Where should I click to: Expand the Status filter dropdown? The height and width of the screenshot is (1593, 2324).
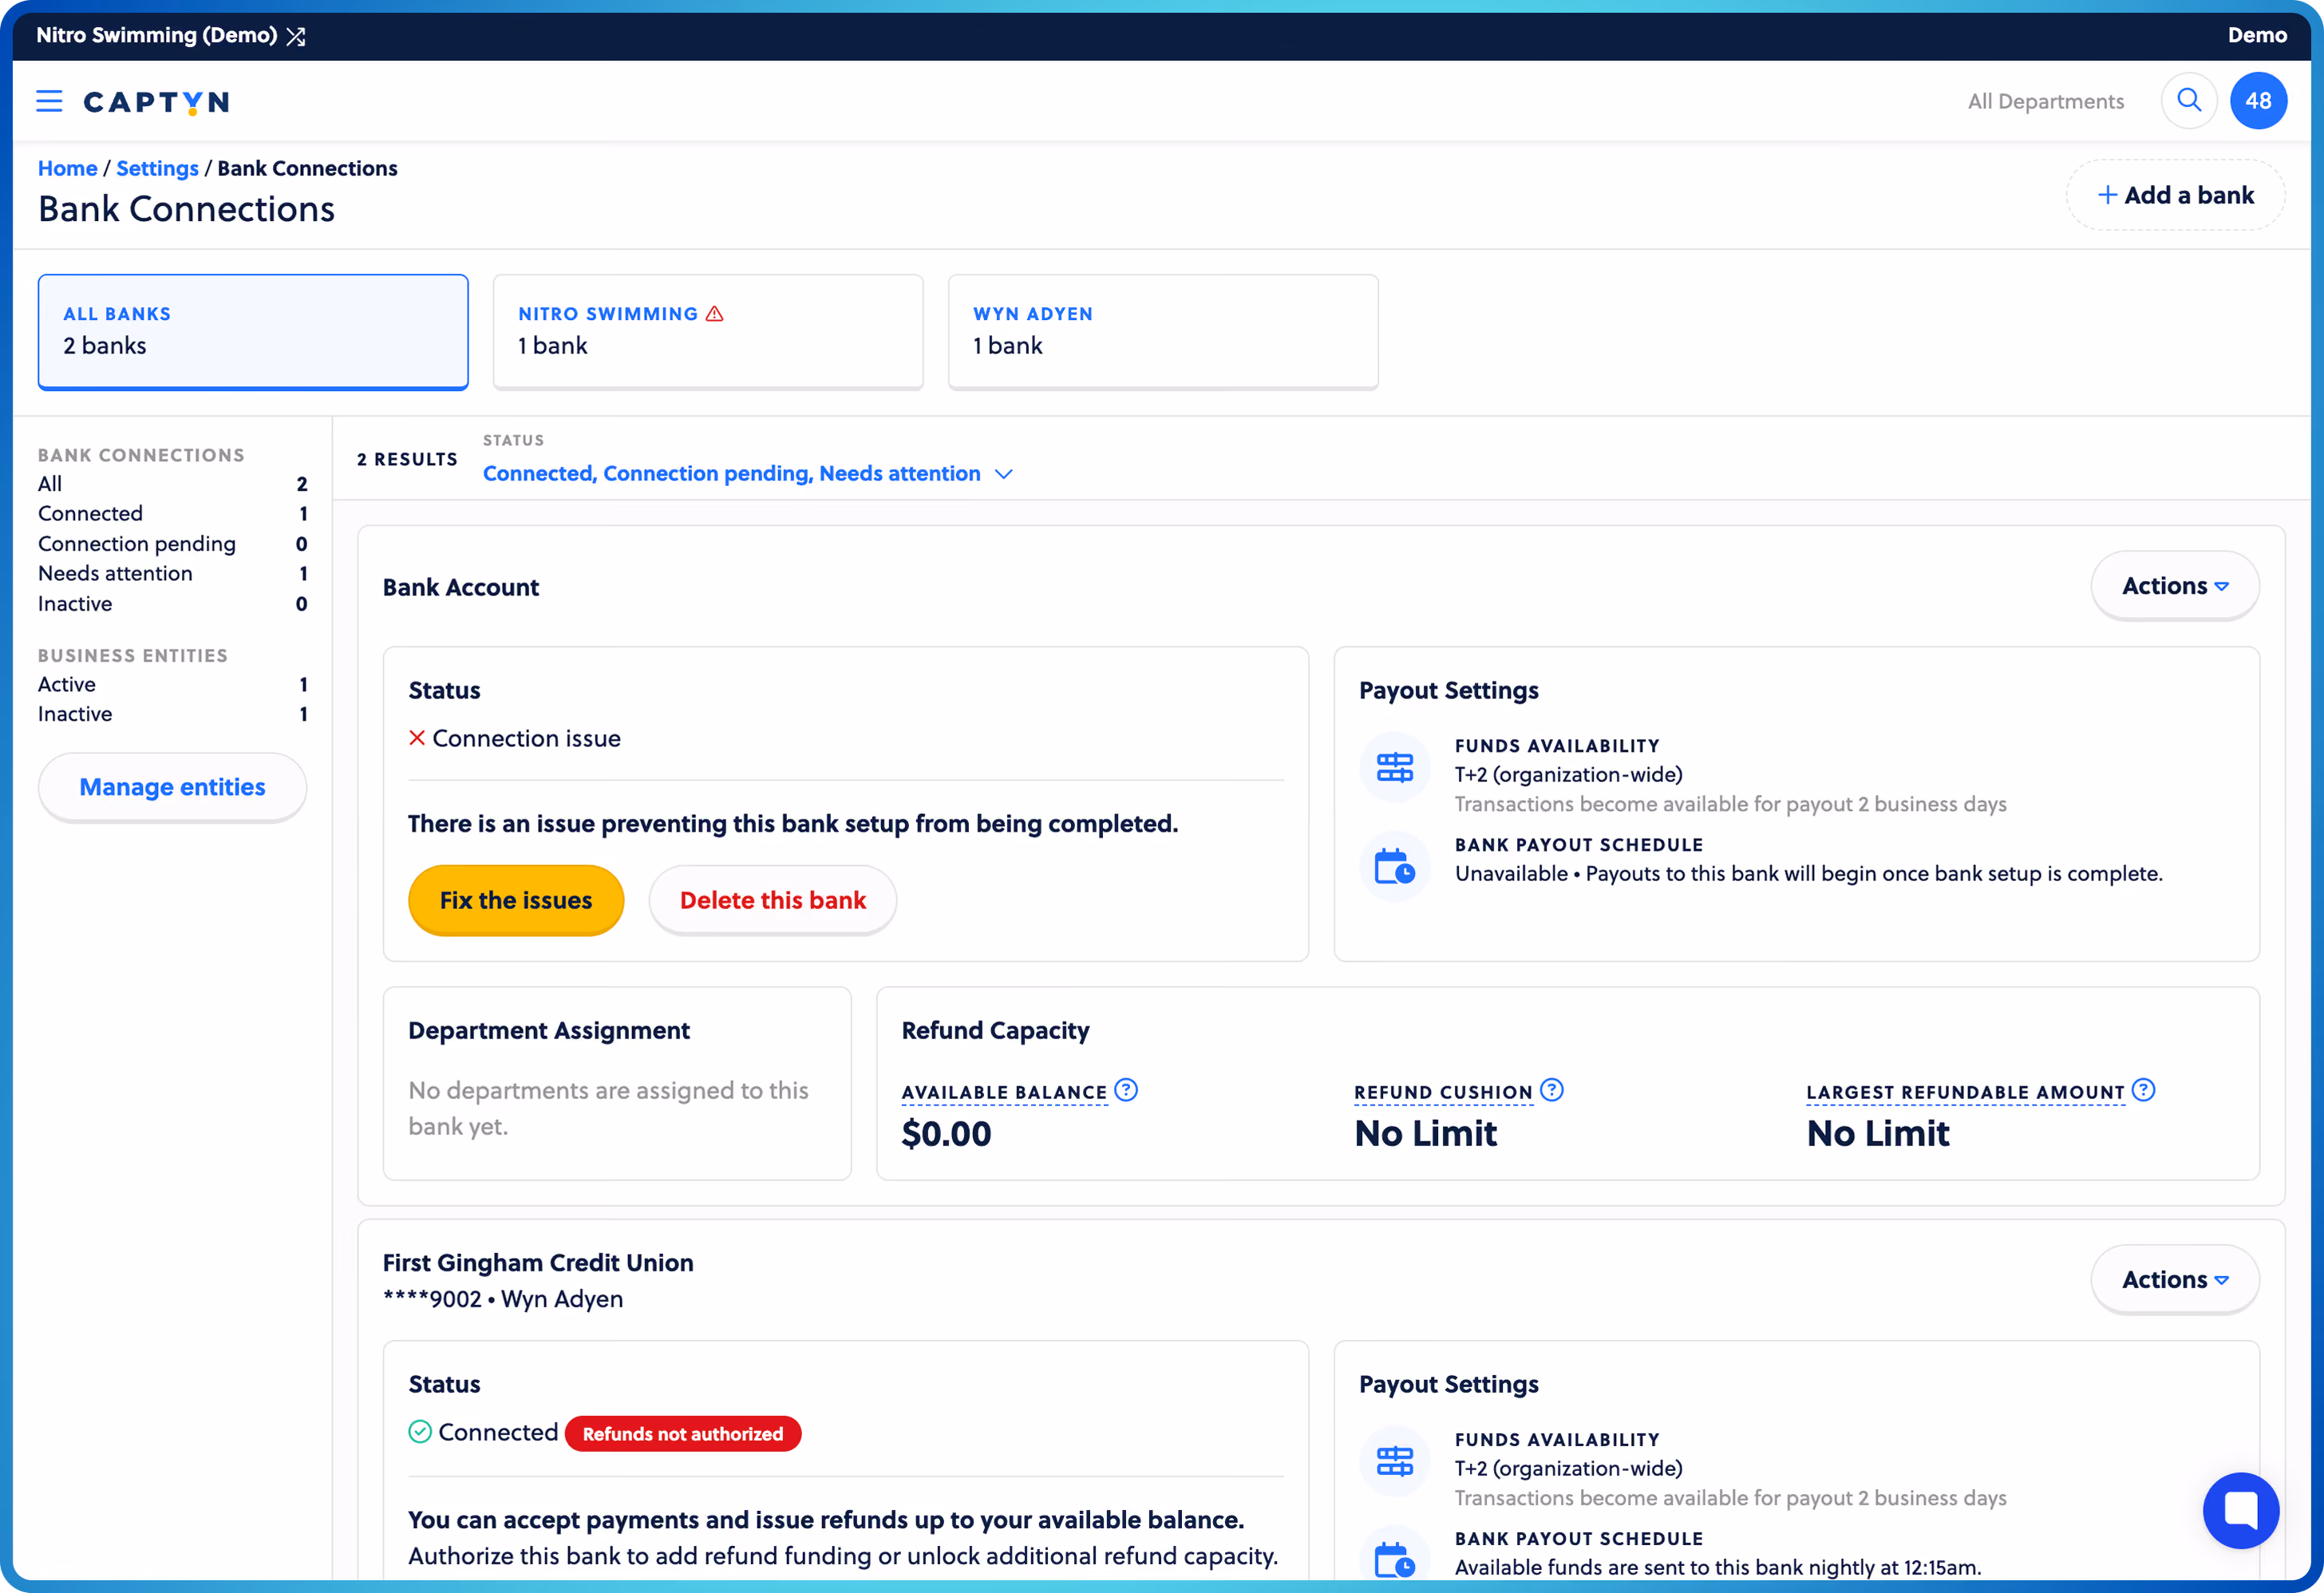point(748,474)
